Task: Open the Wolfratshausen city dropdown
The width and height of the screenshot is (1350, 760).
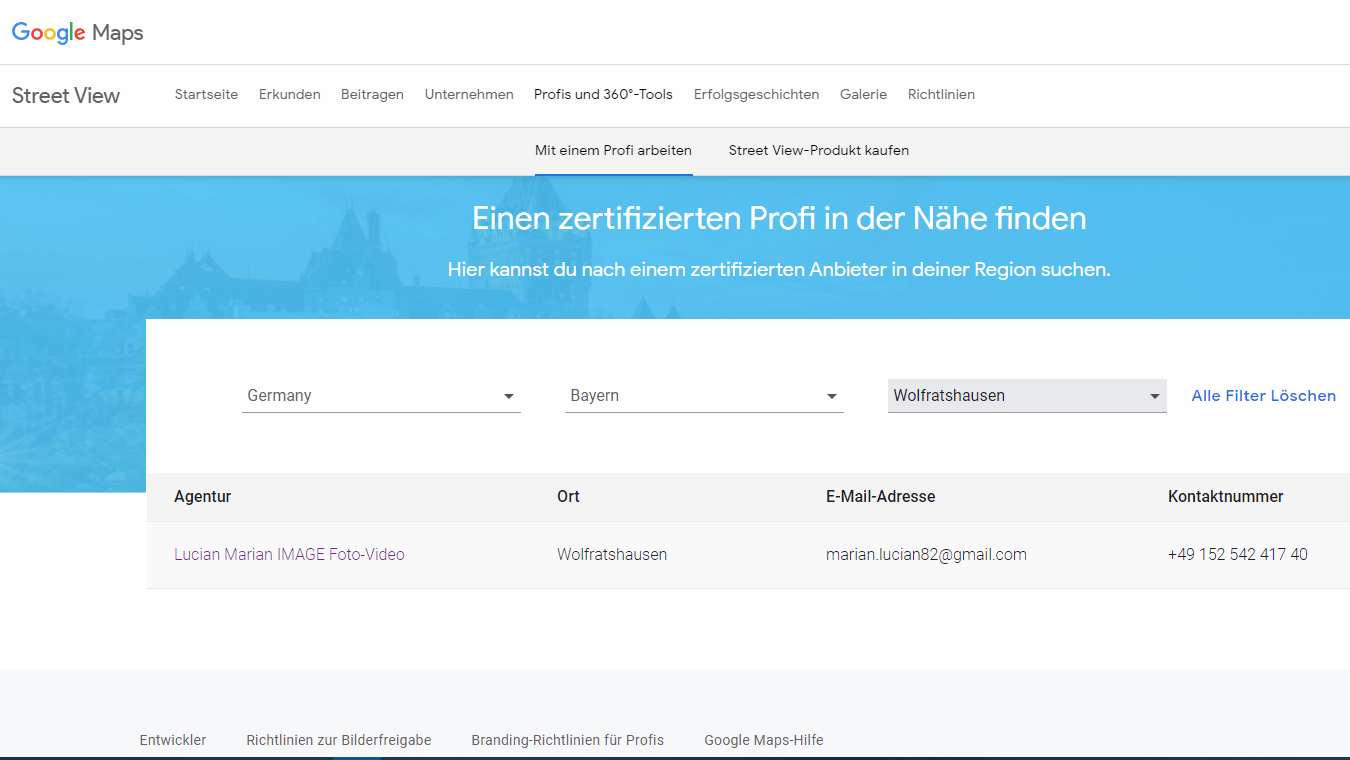Action: tap(1027, 396)
